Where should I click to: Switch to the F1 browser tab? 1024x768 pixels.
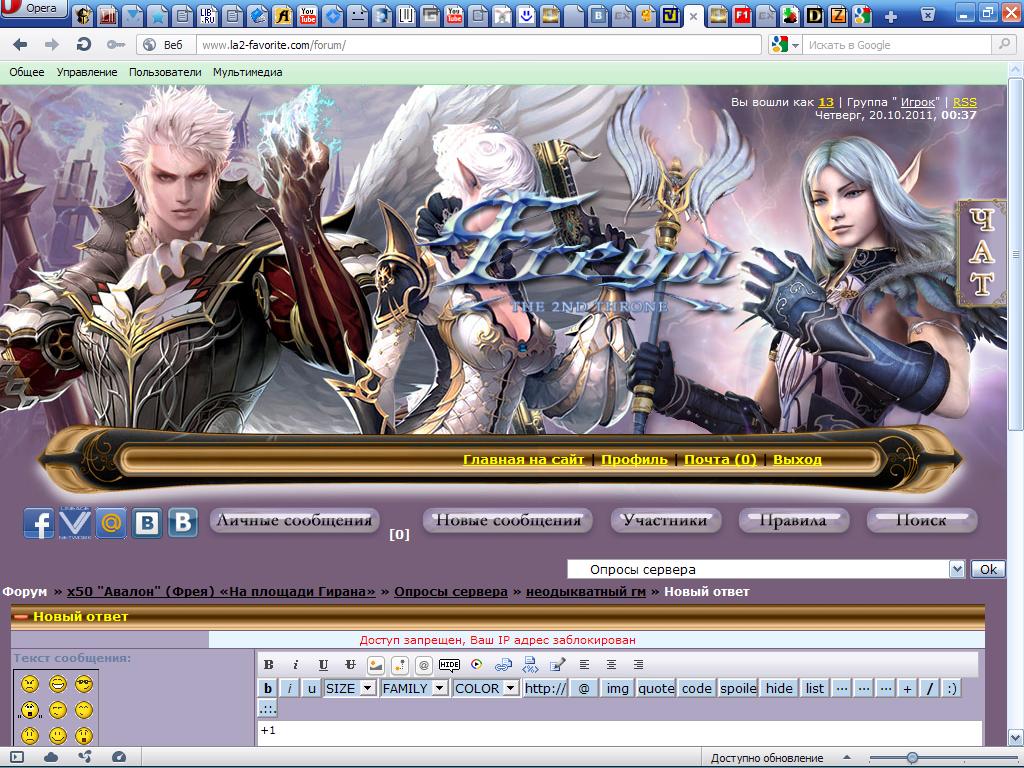(x=742, y=14)
